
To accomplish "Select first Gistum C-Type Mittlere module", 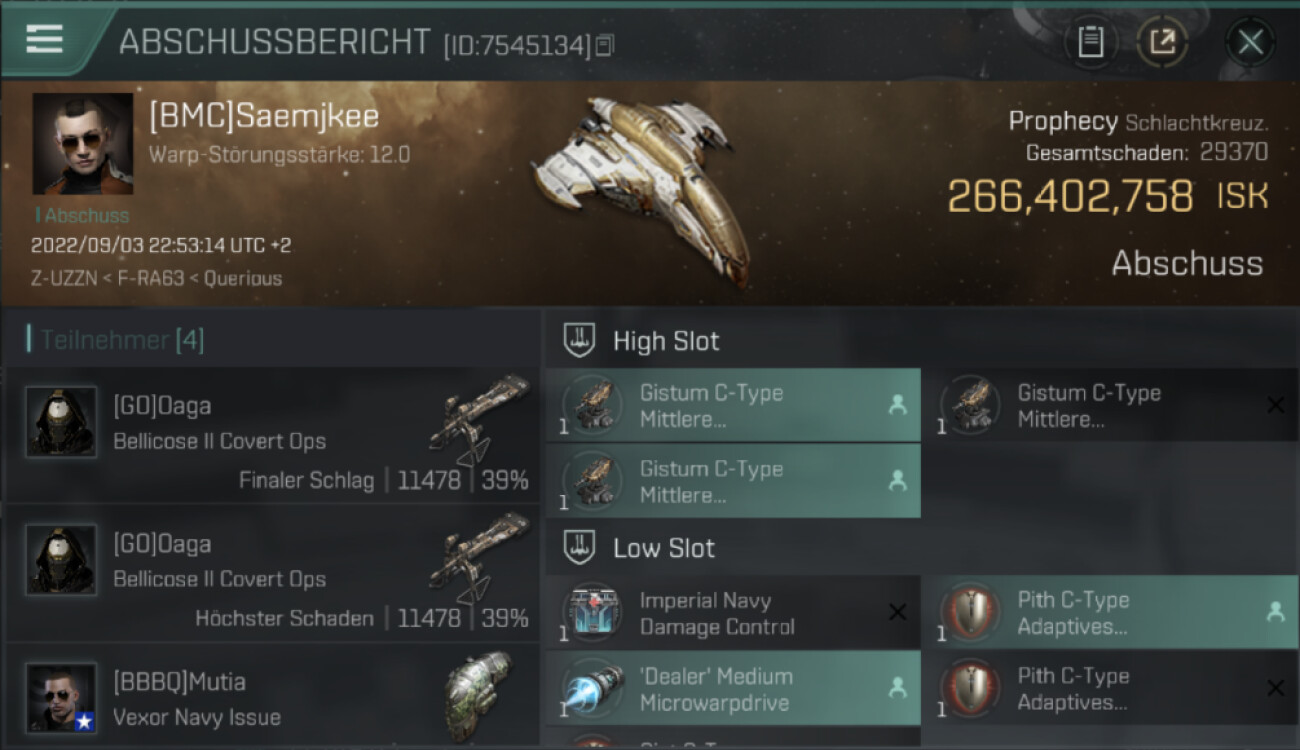I will pos(733,405).
